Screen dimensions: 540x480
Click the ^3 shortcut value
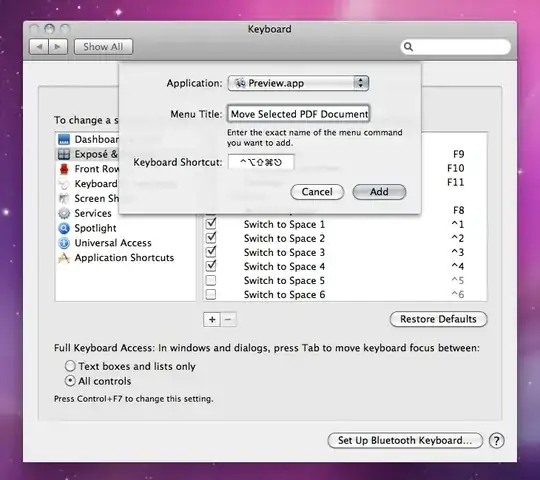[458, 252]
